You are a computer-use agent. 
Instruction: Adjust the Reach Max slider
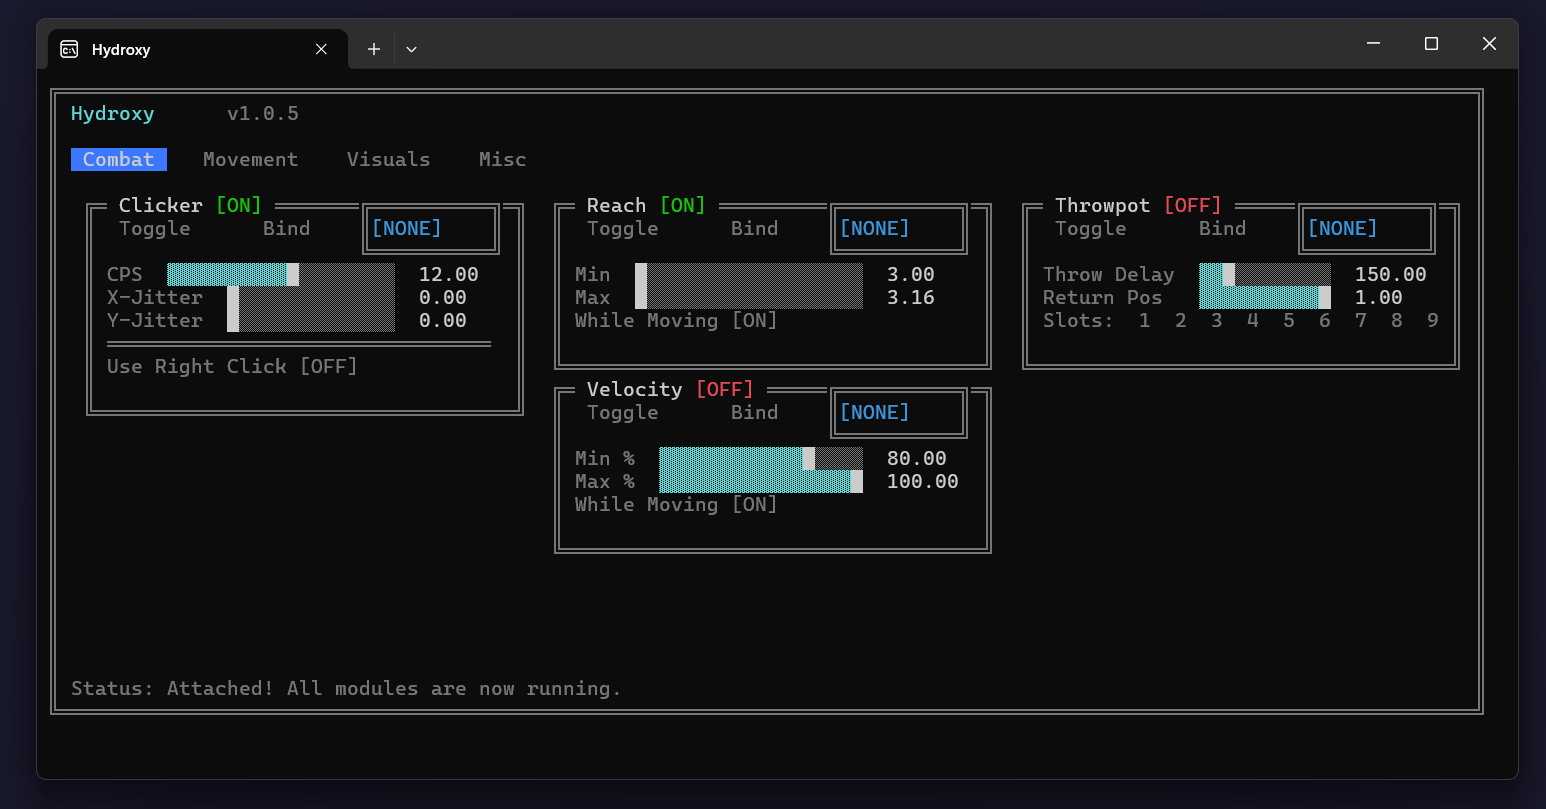tap(749, 298)
